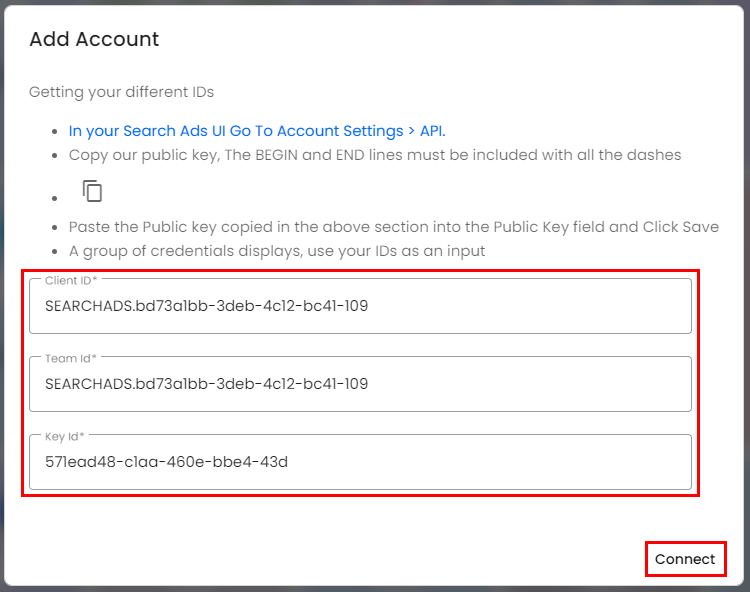Click the Team Id* floating label

(71, 358)
